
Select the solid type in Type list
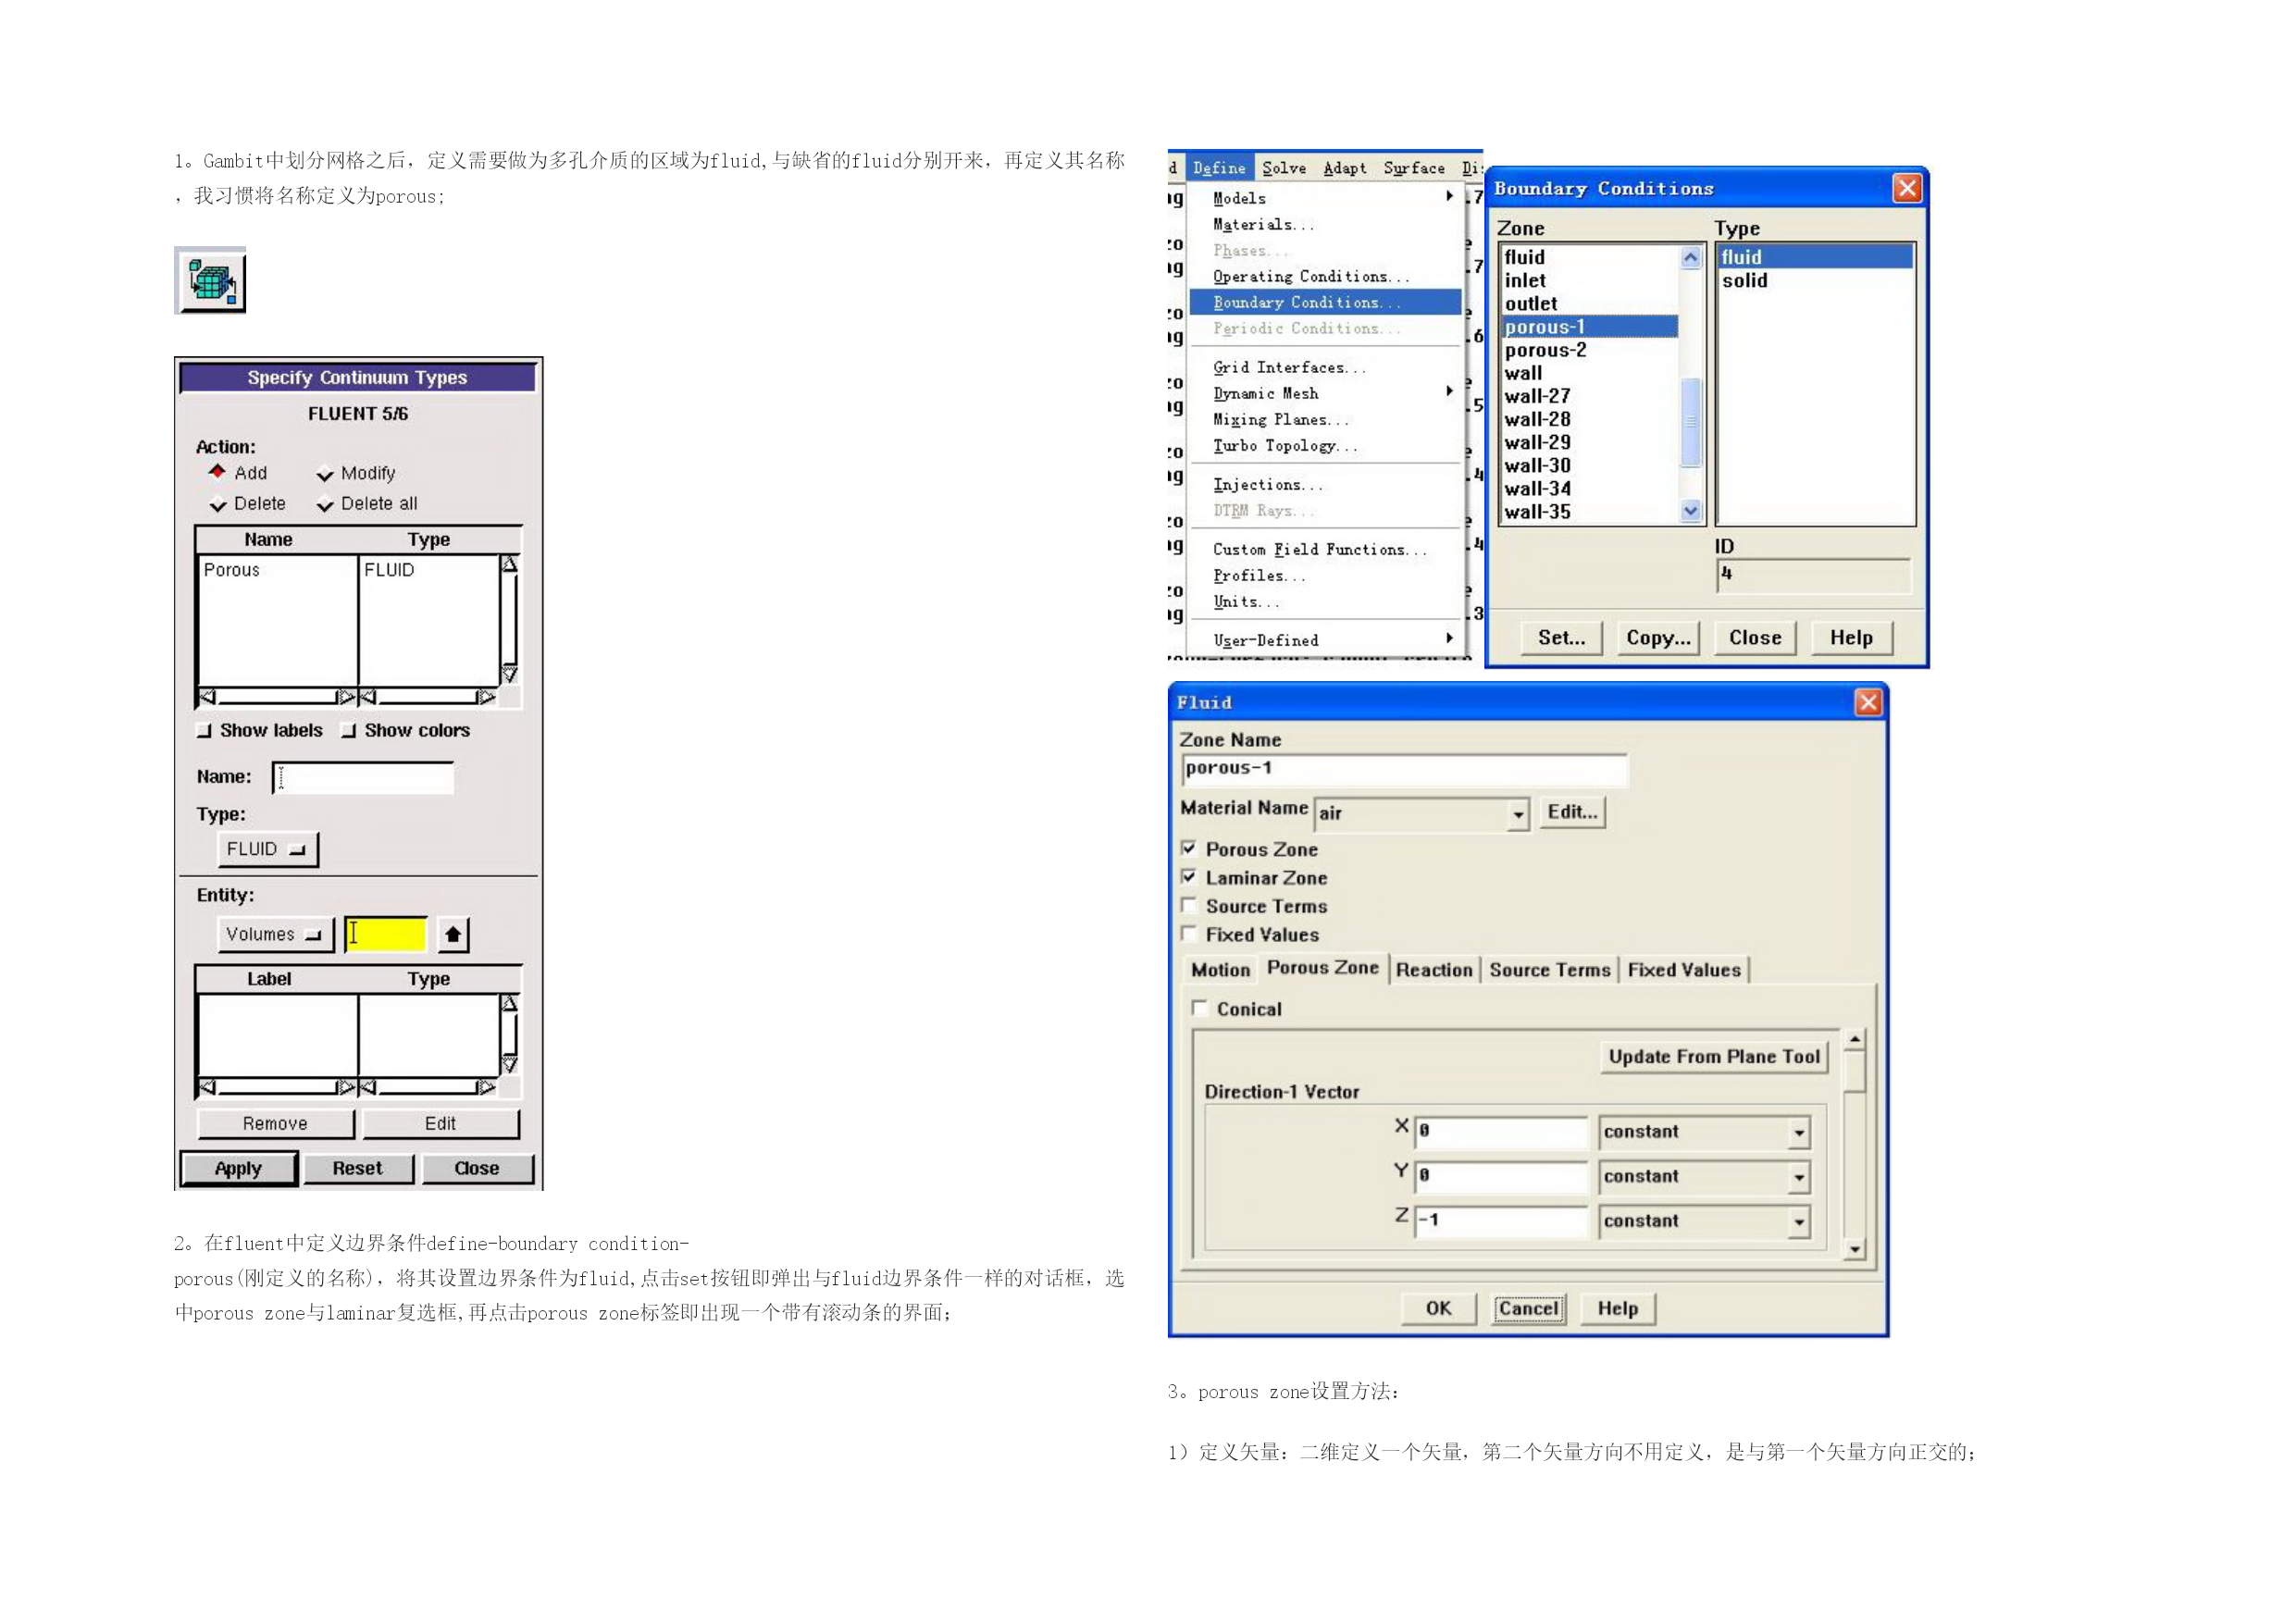point(1815,281)
